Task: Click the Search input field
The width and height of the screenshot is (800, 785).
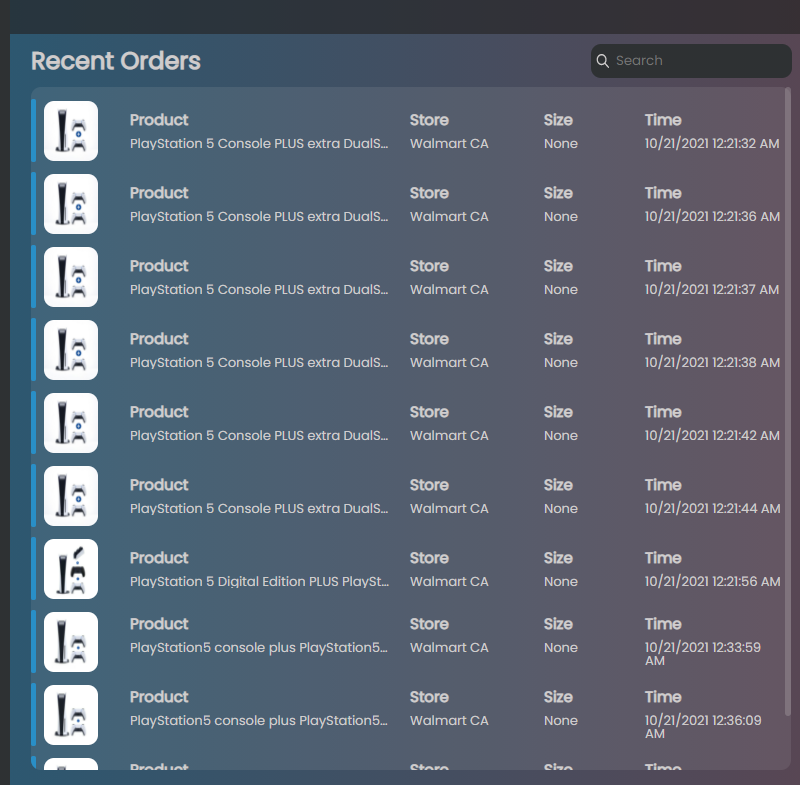Action: pos(691,61)
